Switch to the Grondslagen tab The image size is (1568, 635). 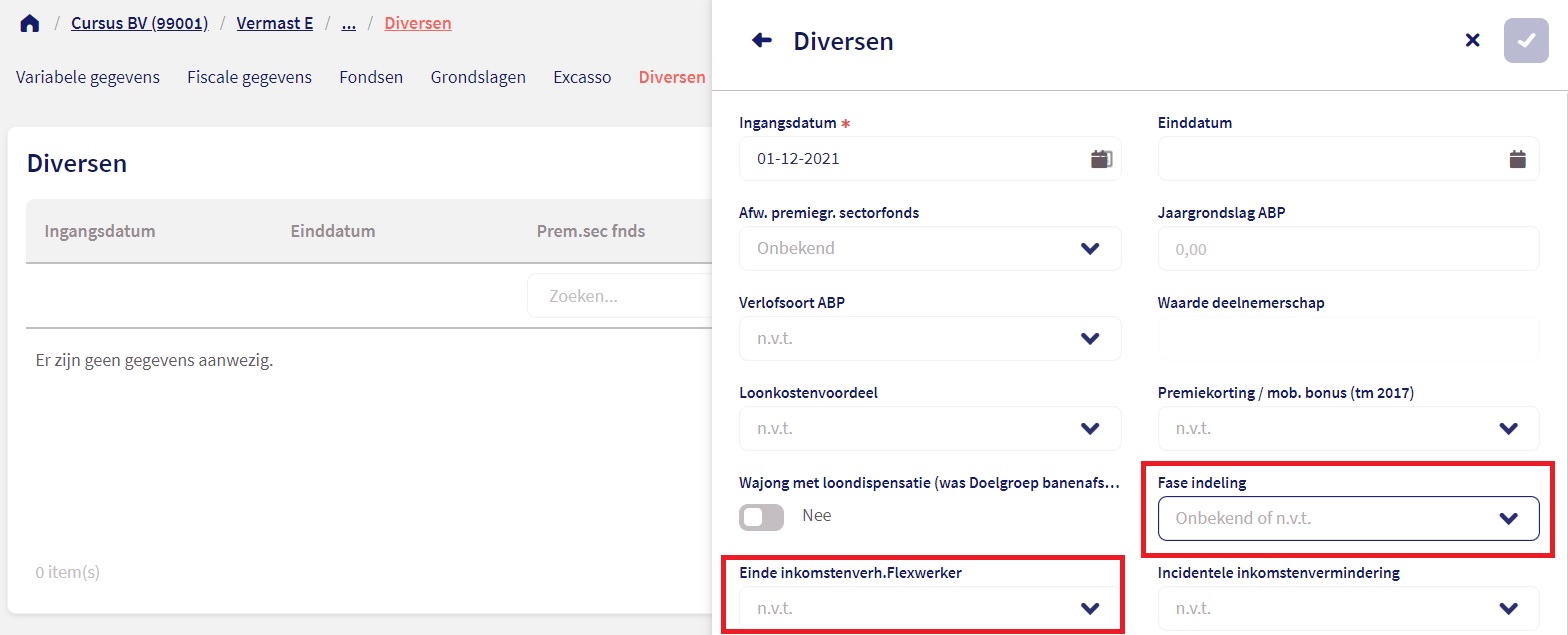tap(478, 77)
